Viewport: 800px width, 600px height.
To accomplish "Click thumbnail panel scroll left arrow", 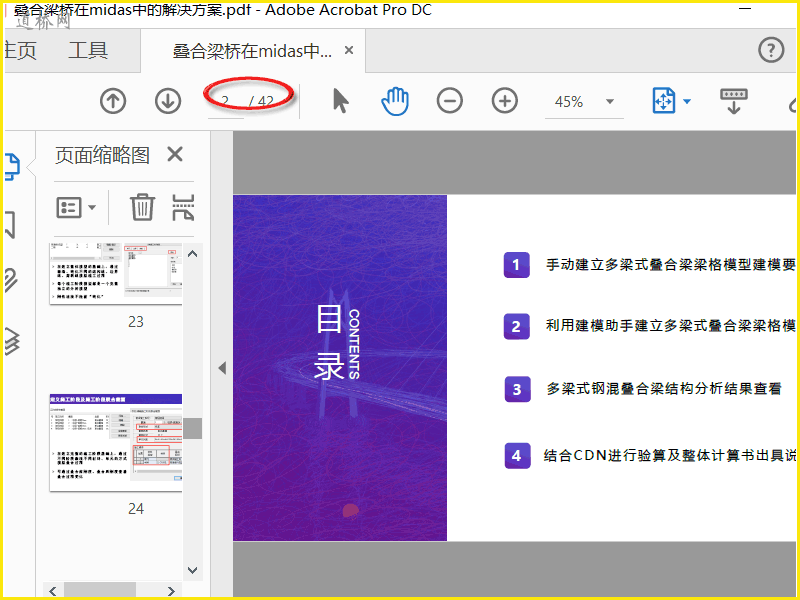I will (x=53, y=591).
